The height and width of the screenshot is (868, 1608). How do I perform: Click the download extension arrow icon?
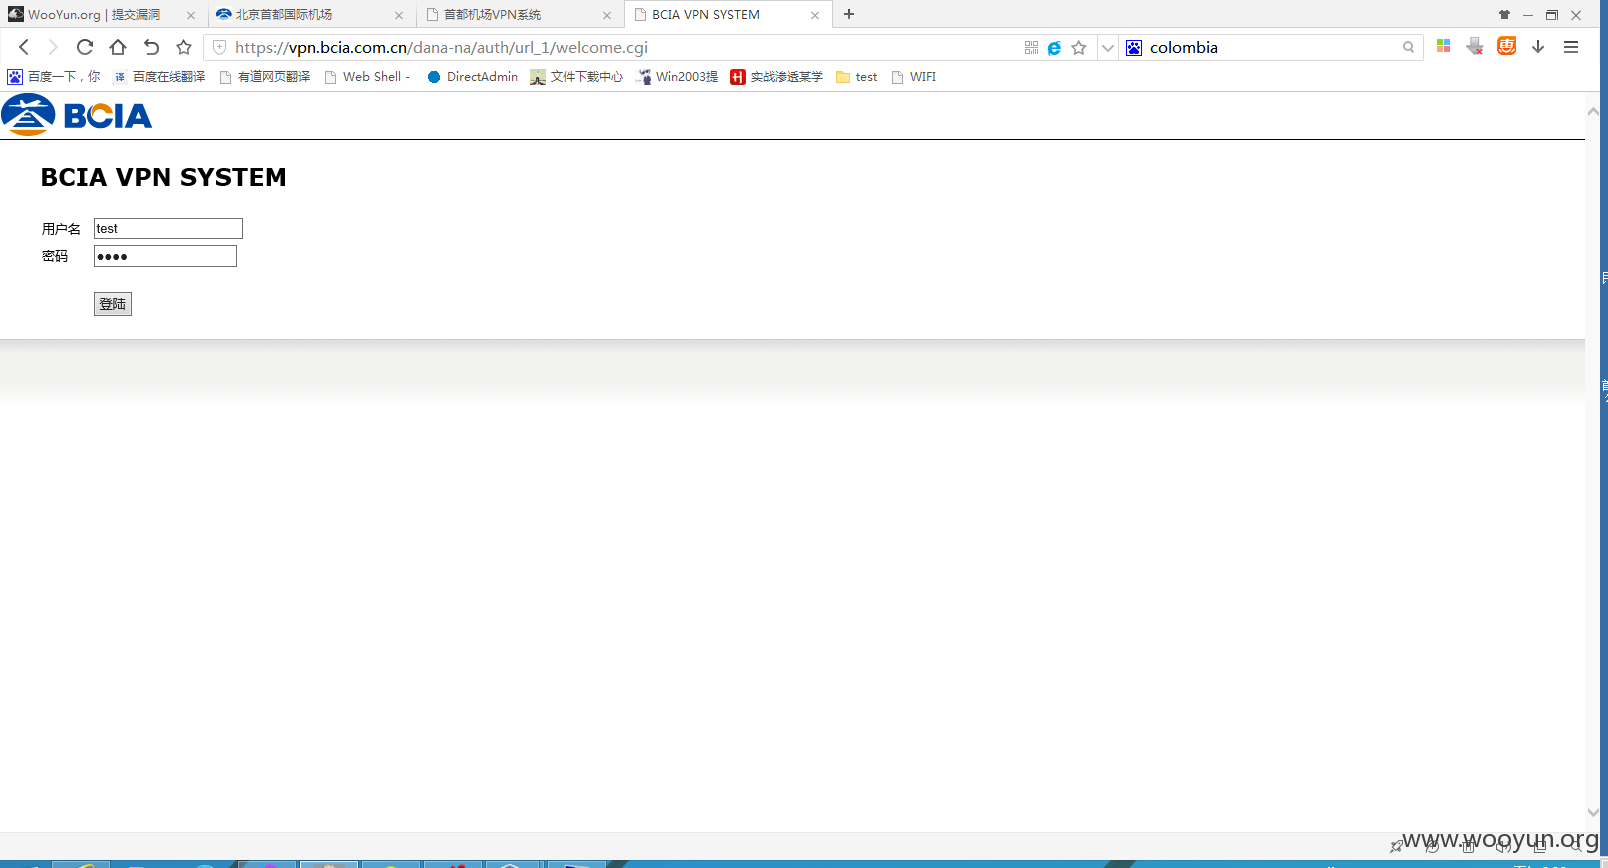(1474, 46)
